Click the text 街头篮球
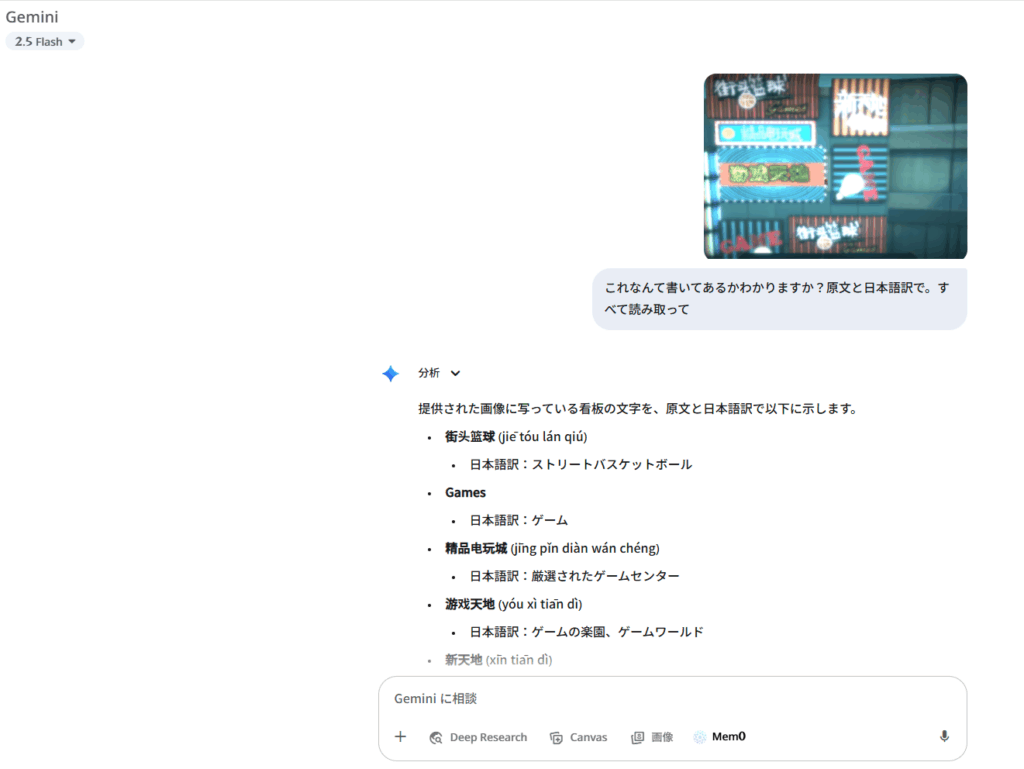 [x=470, y=437]
